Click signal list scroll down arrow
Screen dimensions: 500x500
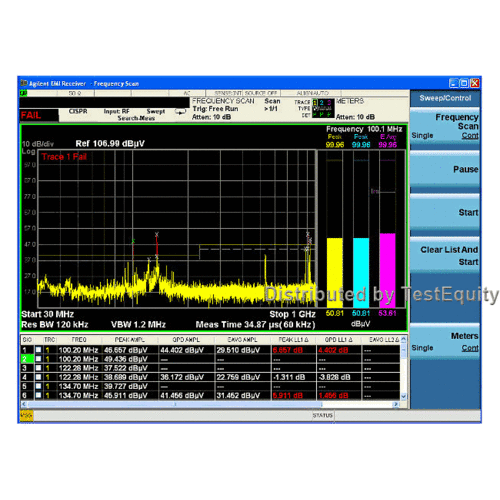pyautogui.click(x=404, y=396)
